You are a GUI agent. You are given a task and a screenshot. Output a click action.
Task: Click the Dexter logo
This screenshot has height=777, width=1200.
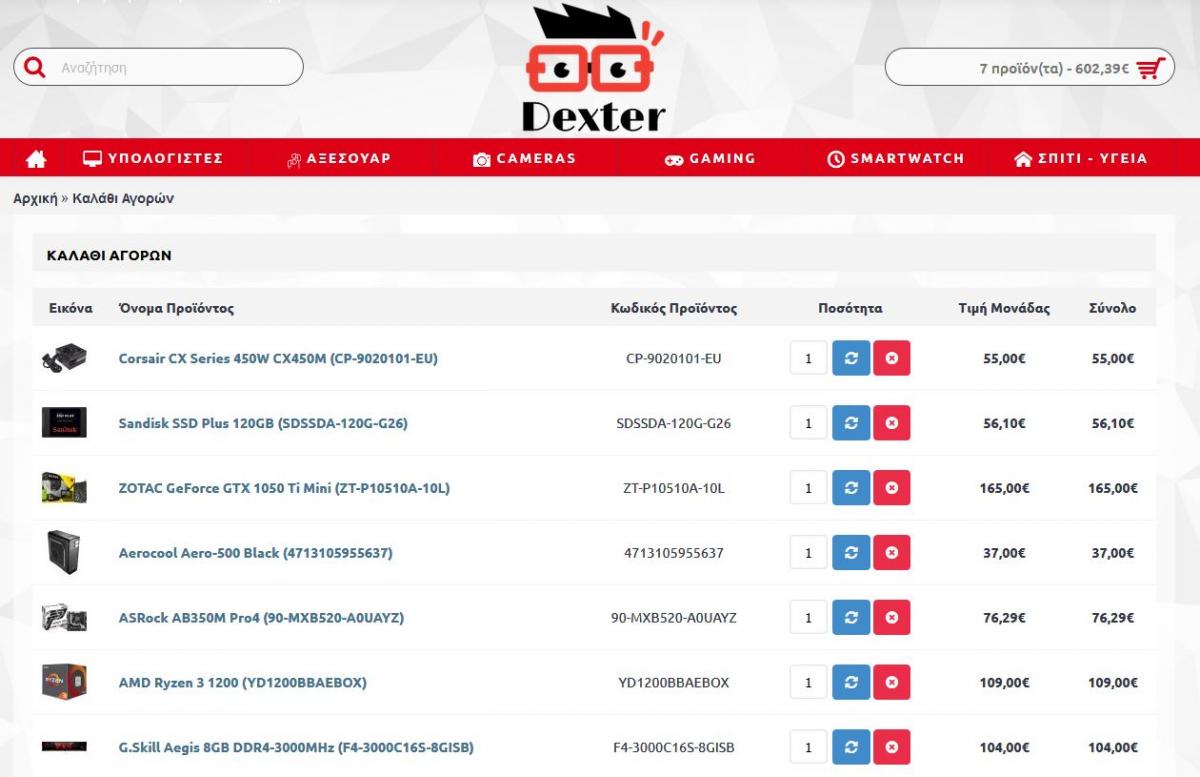point(594,69)
